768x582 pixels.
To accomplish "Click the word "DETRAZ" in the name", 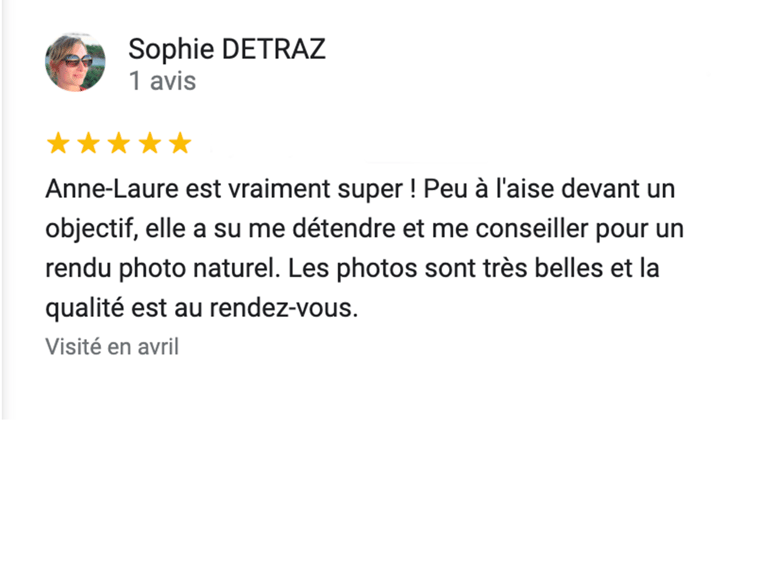I will [273, 49].
